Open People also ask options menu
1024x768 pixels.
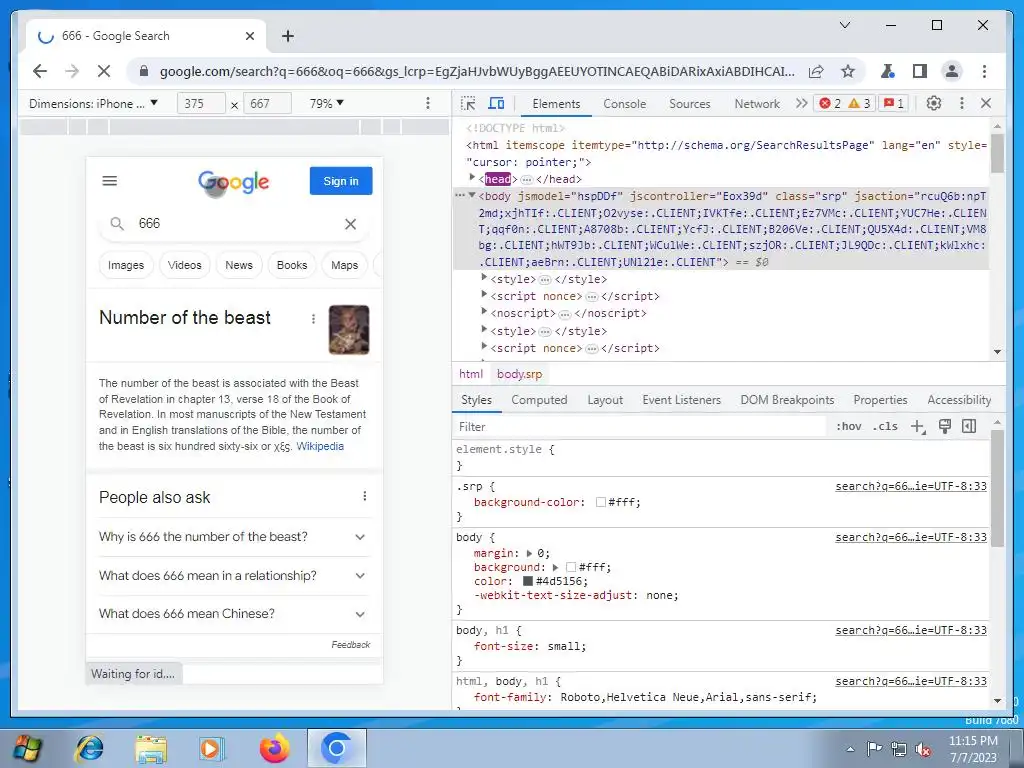364,496
